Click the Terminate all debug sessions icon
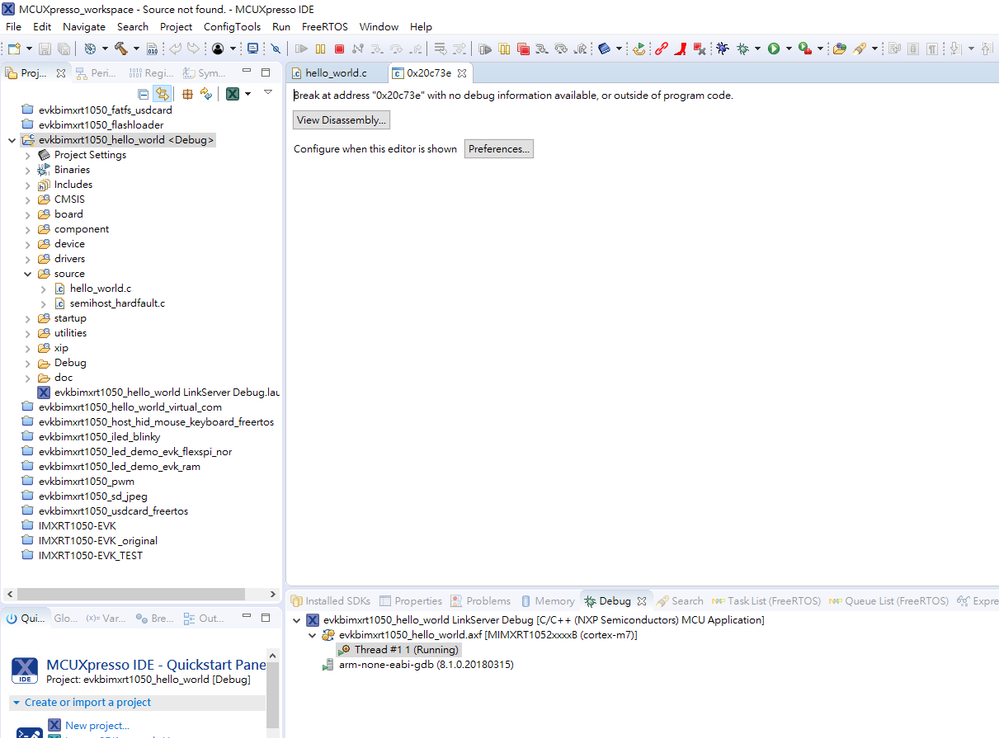 (523, 48)
